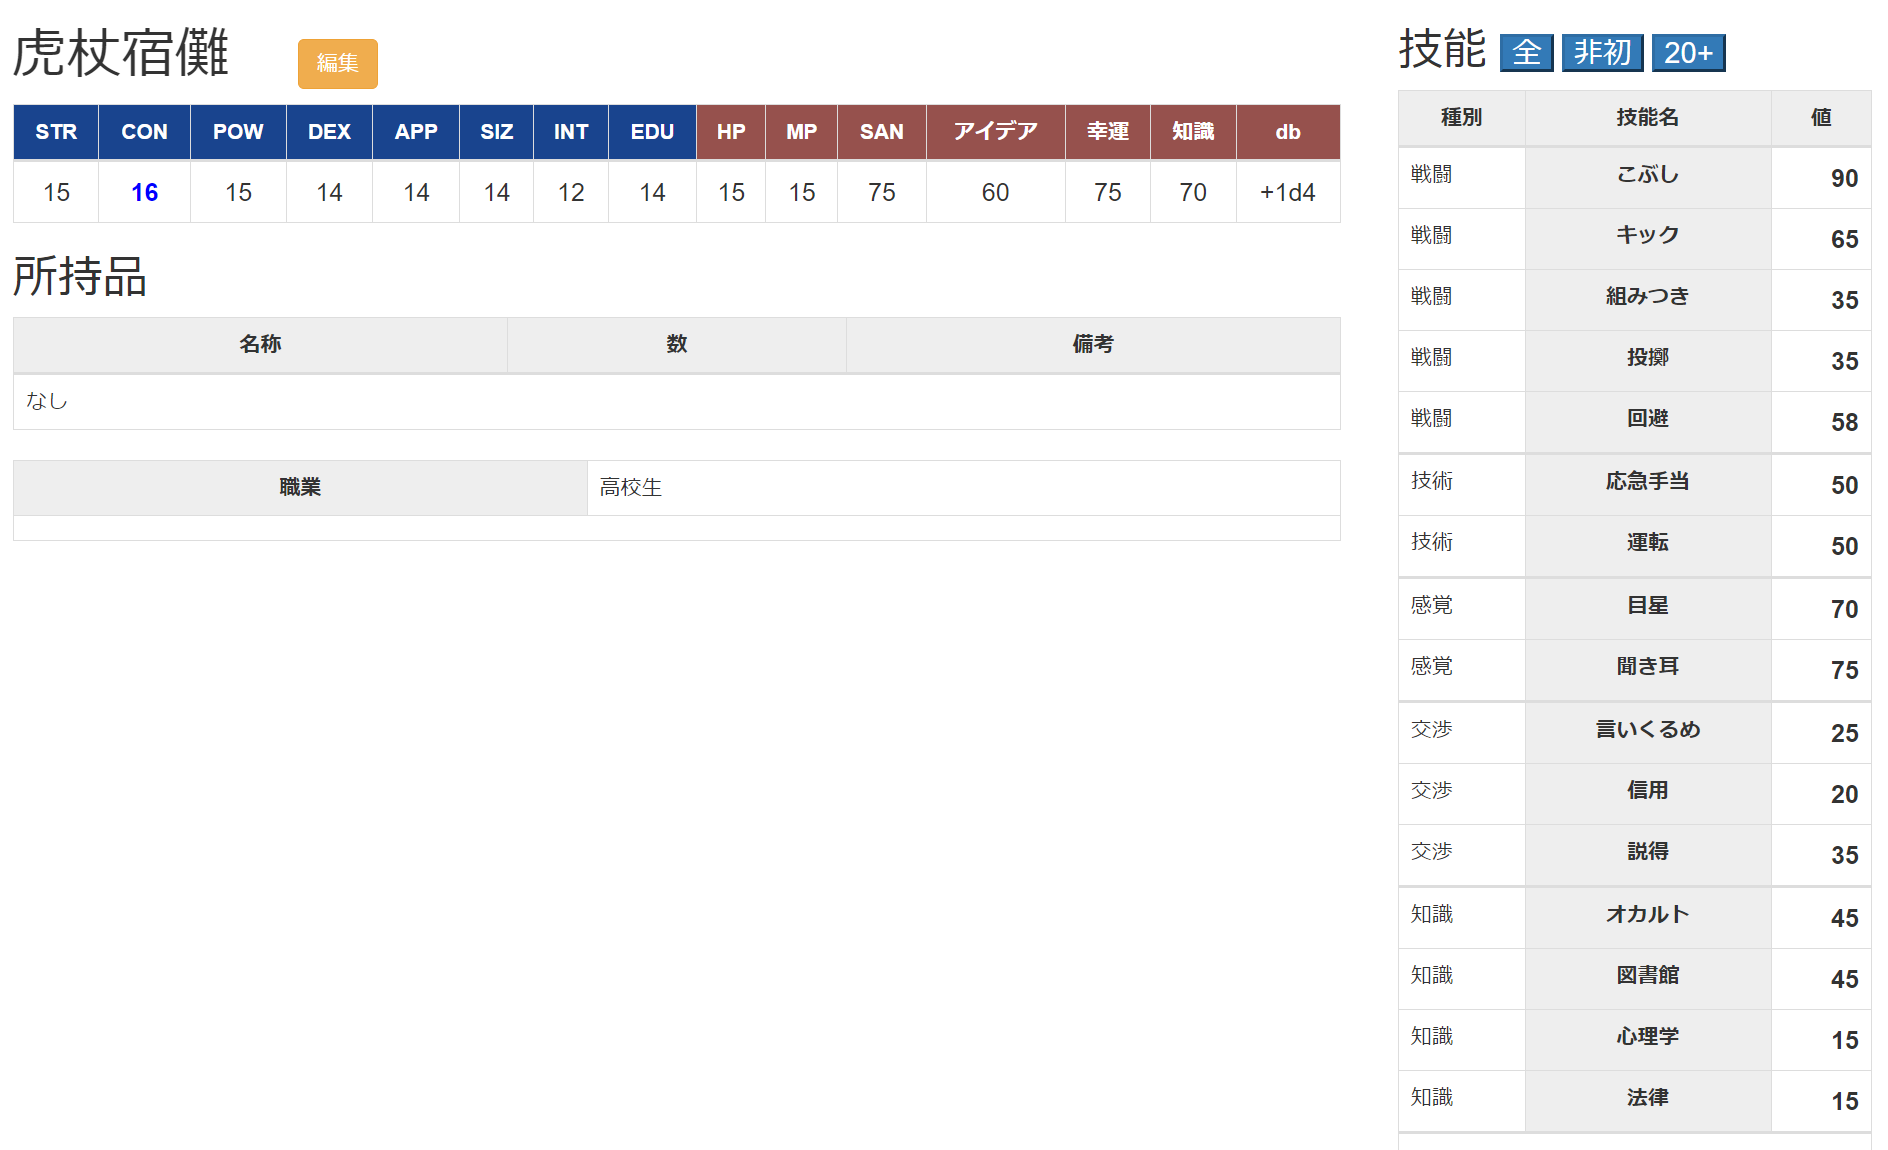Click the INT value 12
The height and width of the screenshot is (1150, 1888).
571,192
